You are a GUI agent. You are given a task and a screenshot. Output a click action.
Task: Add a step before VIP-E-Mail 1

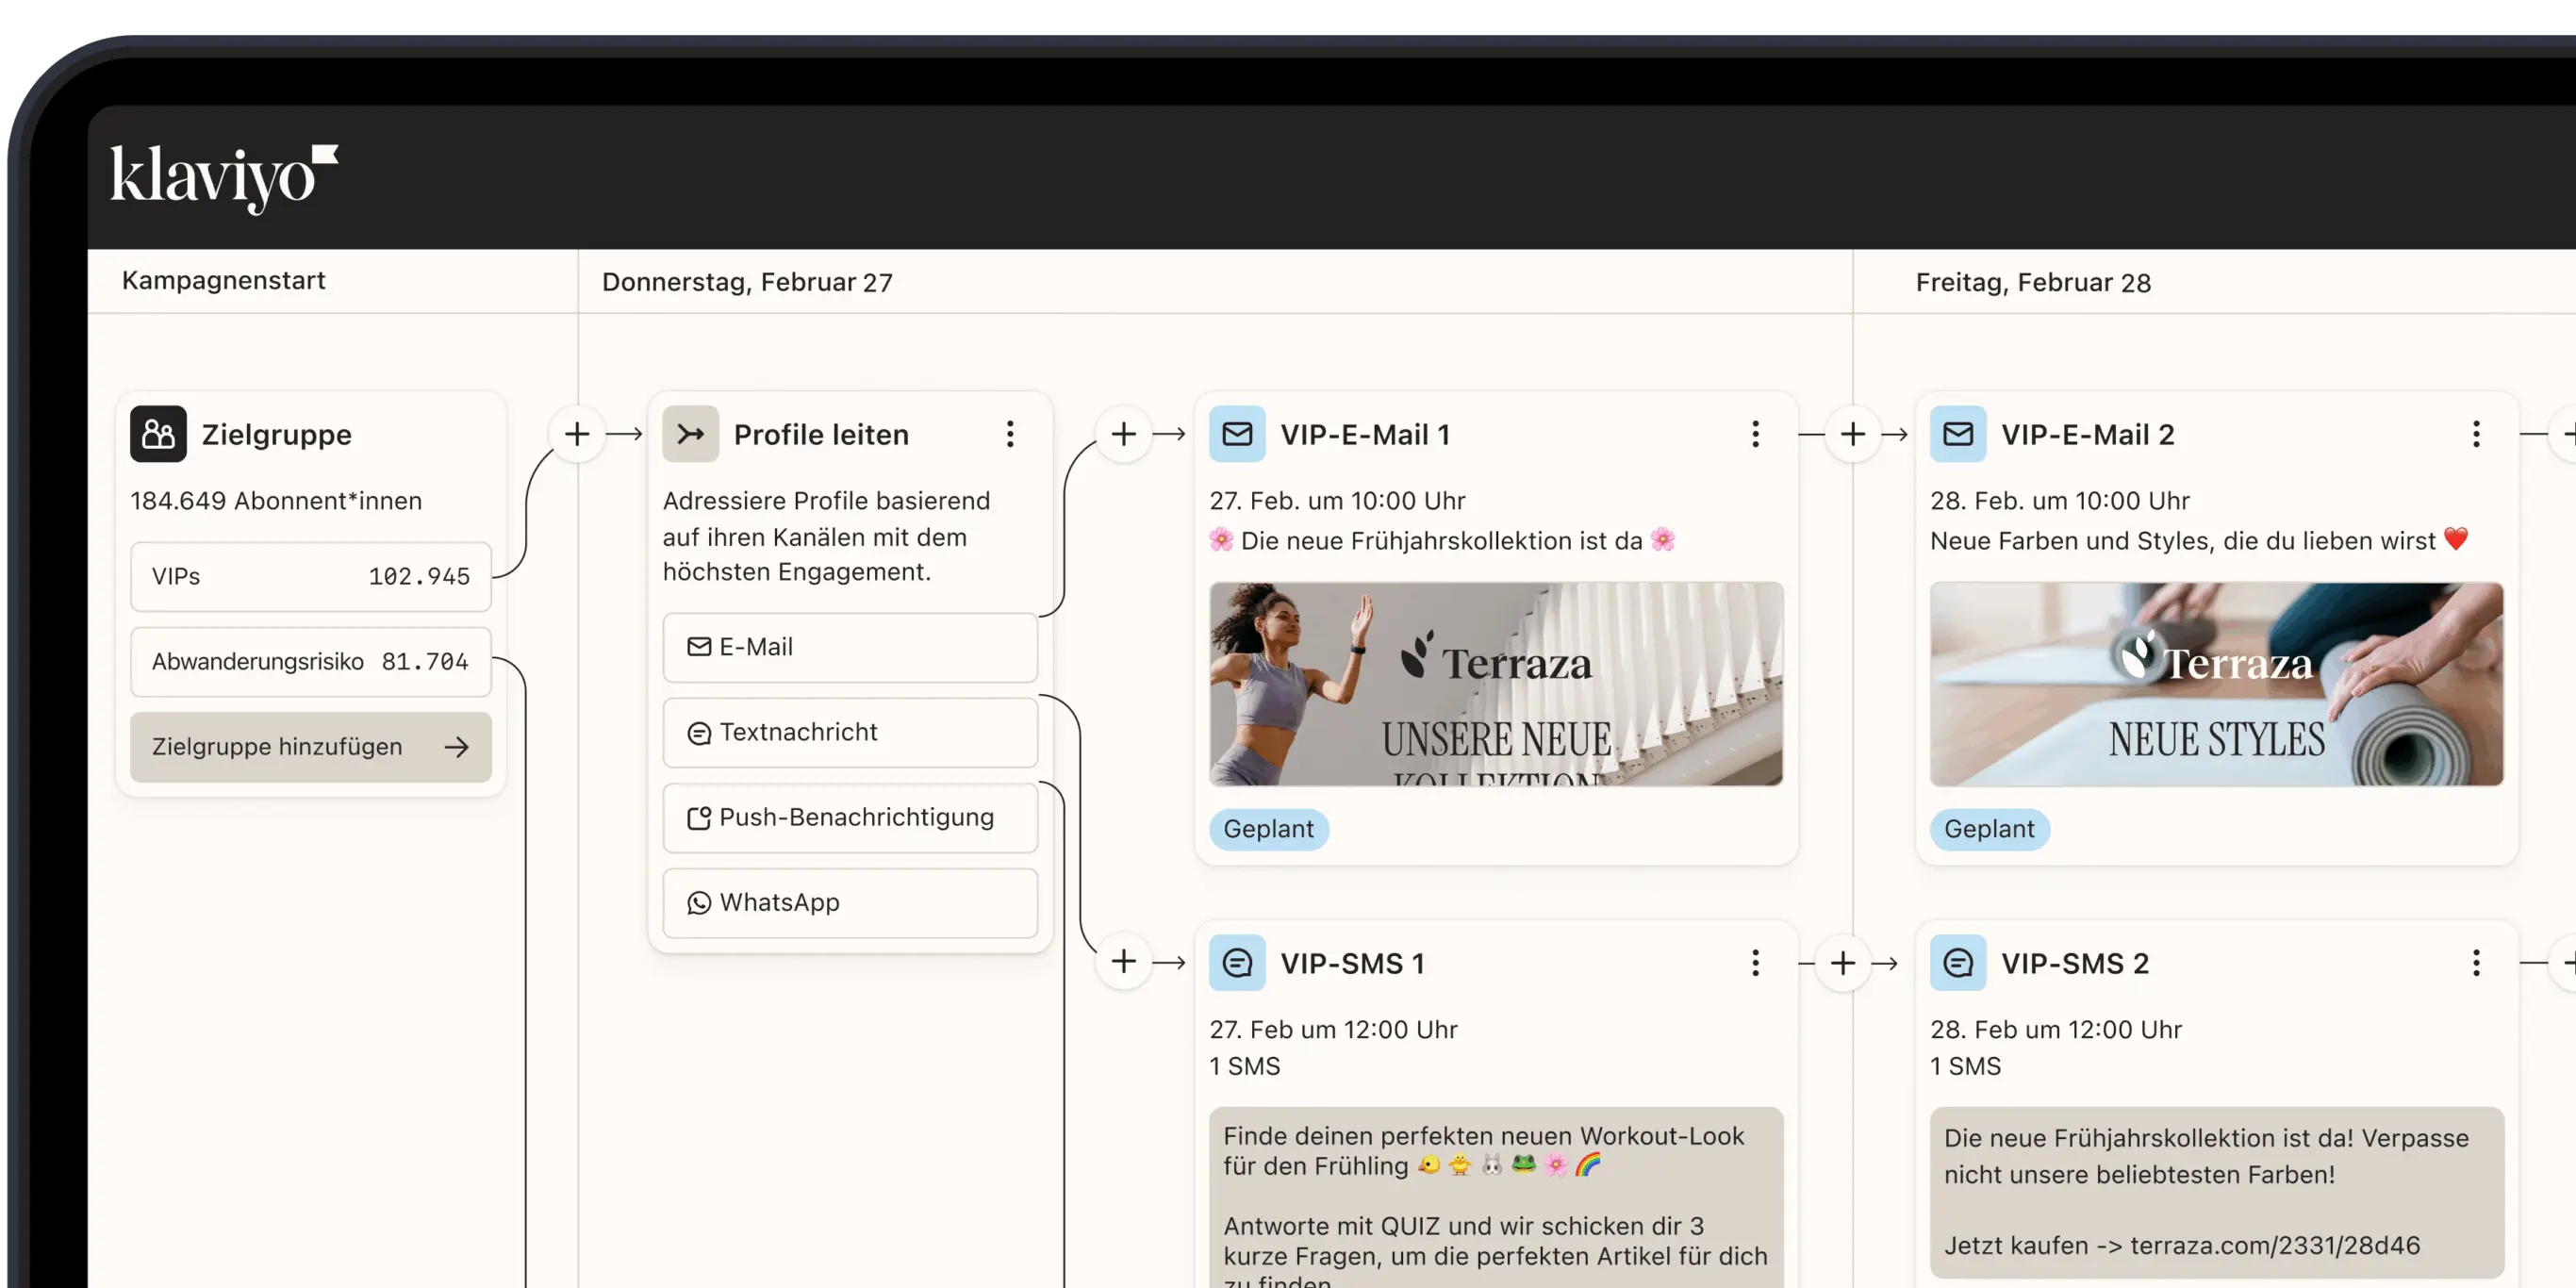(x=1124, y=434)
